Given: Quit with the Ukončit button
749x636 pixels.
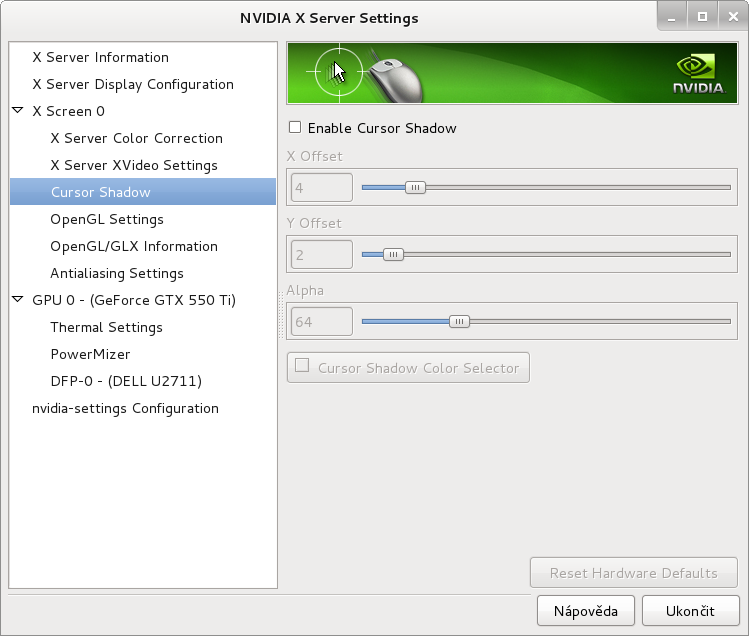Looking at the screenshot, I should [690, 611].
